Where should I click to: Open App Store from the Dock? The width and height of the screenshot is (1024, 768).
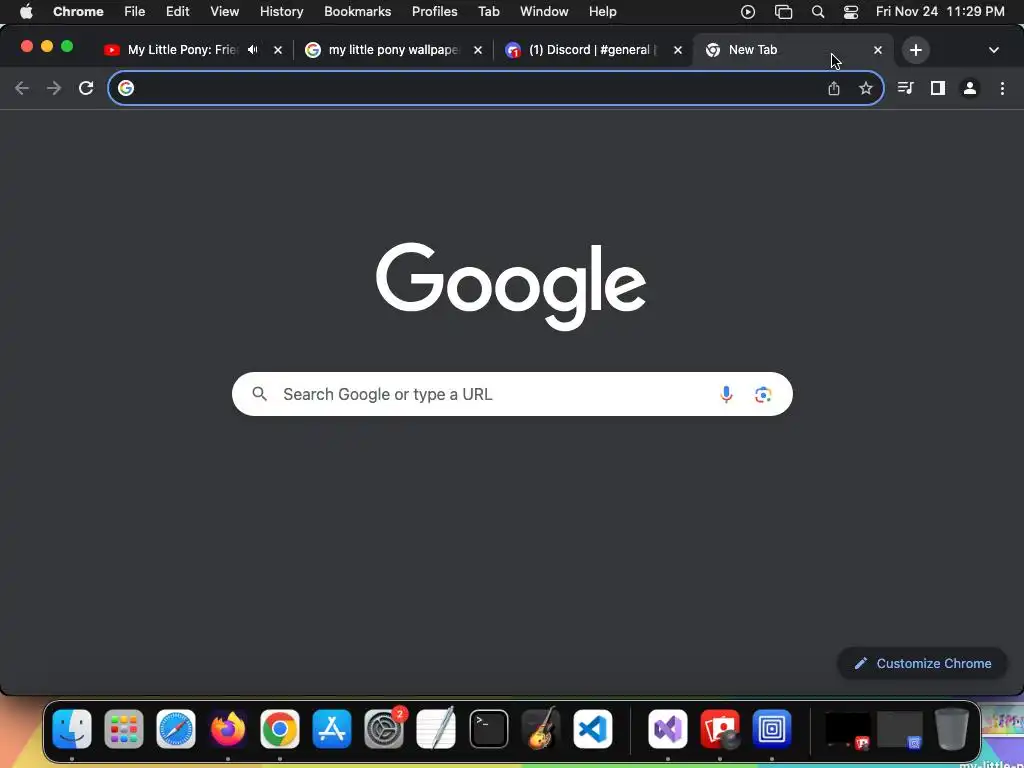click(332, 729)
